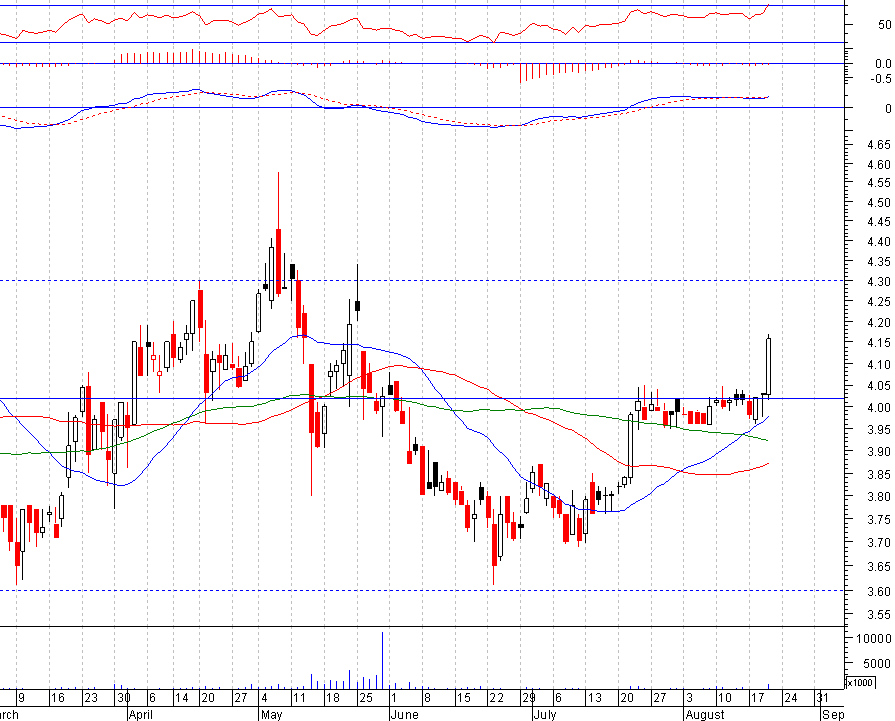Click the 50 label on the top oscillator scale
Image resolution: width=895 pixels, height=721 pixels.
884,25
